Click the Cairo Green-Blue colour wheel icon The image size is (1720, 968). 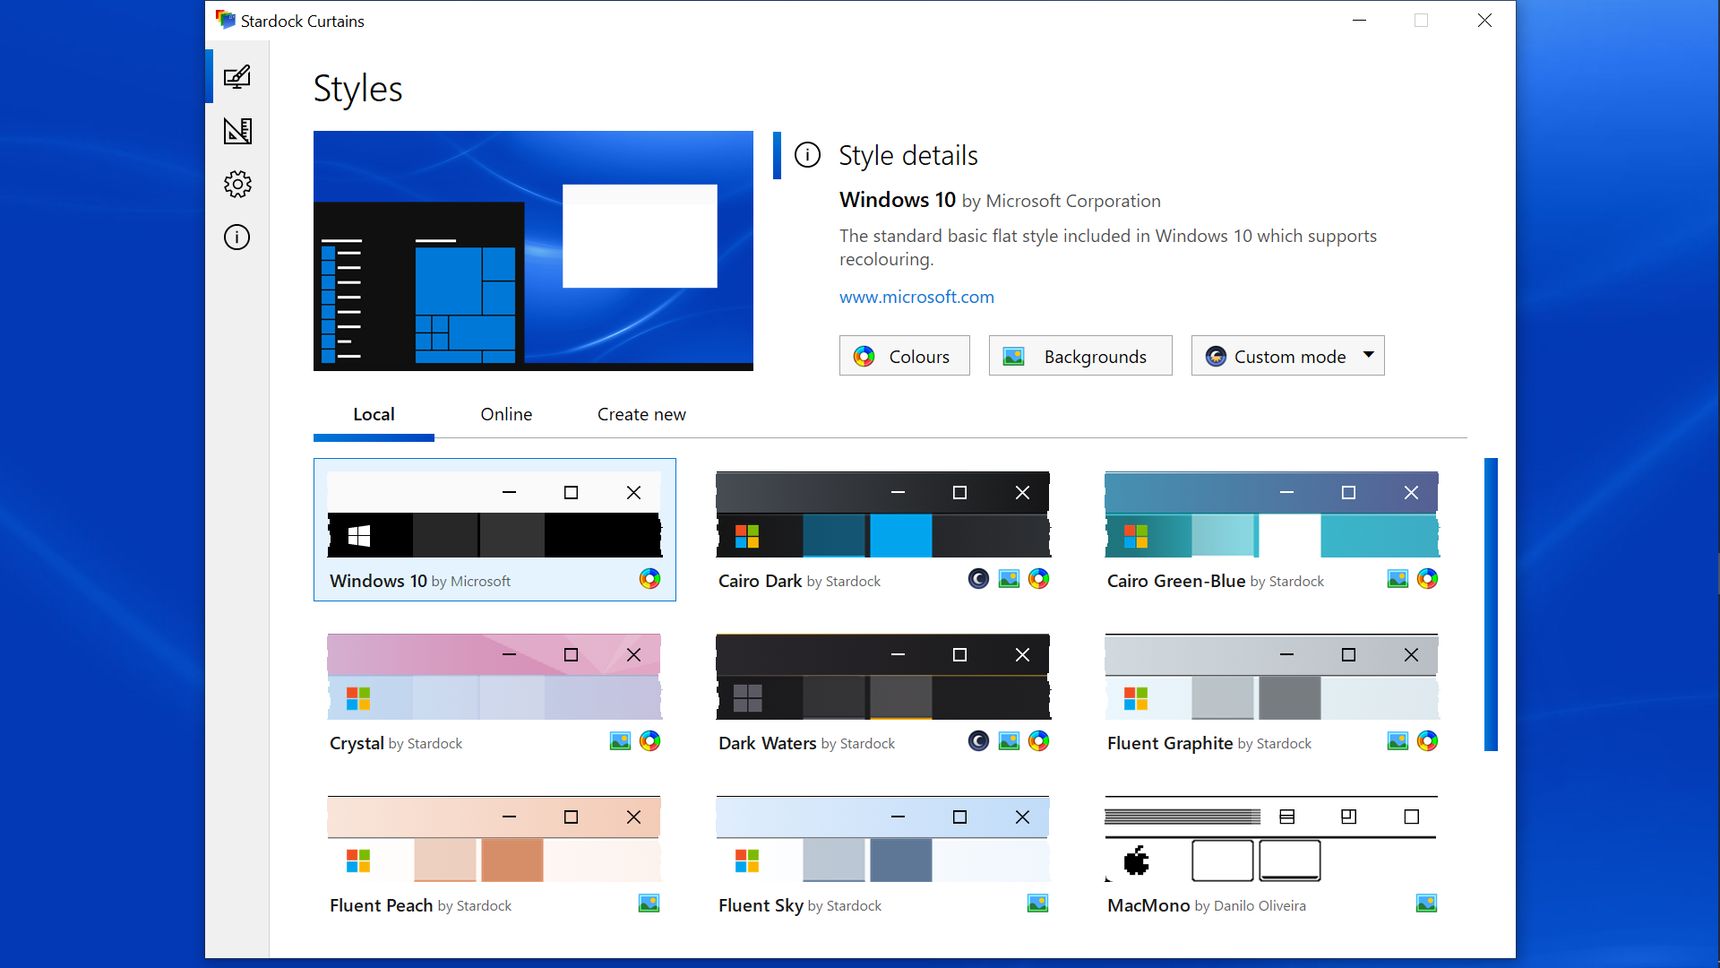[1428, 578]
